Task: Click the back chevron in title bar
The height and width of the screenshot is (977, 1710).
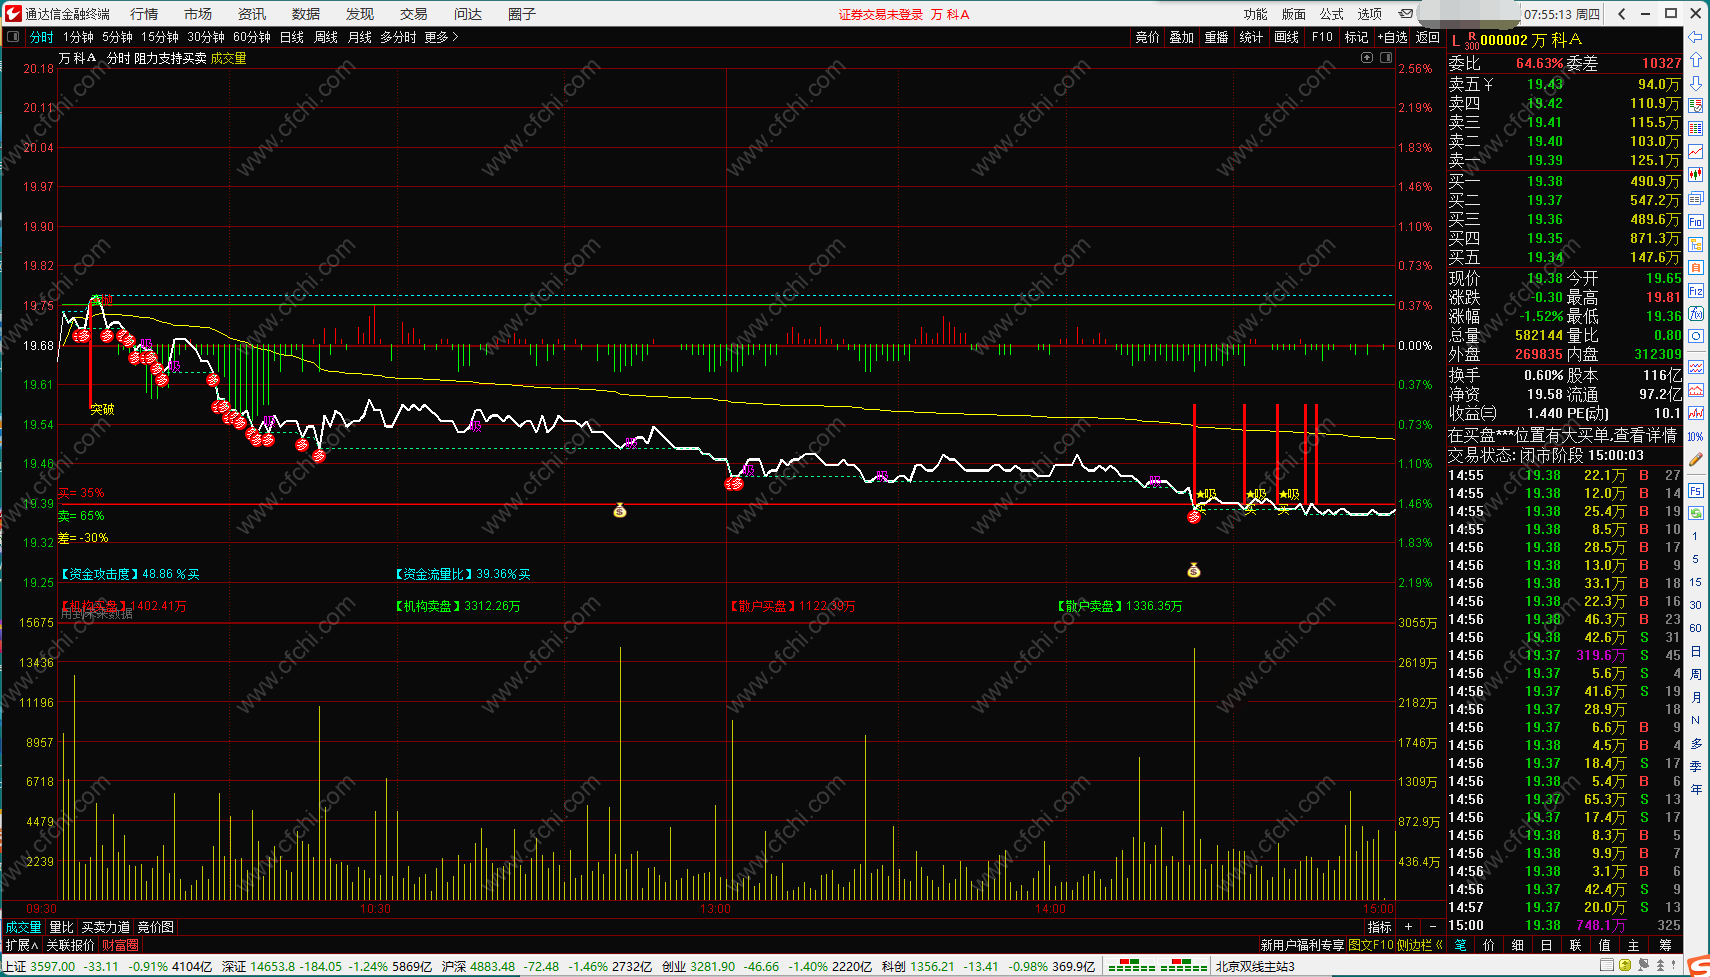Action: tap(1622, 14)
